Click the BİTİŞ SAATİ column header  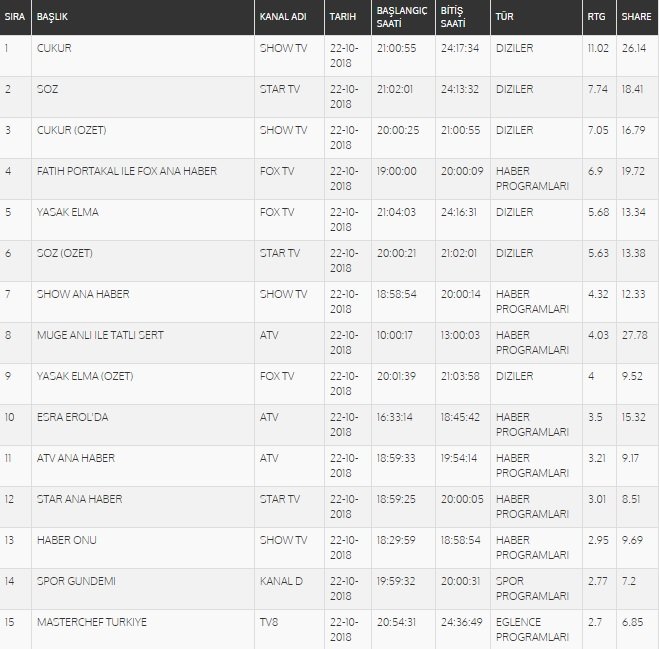tap(452, 18)
